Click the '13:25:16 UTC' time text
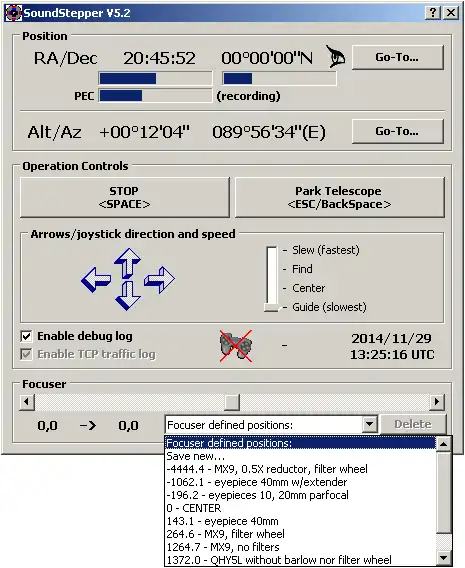Image resolution: width=465 pixels, height=568 pixels. click(x=392, y=355)
